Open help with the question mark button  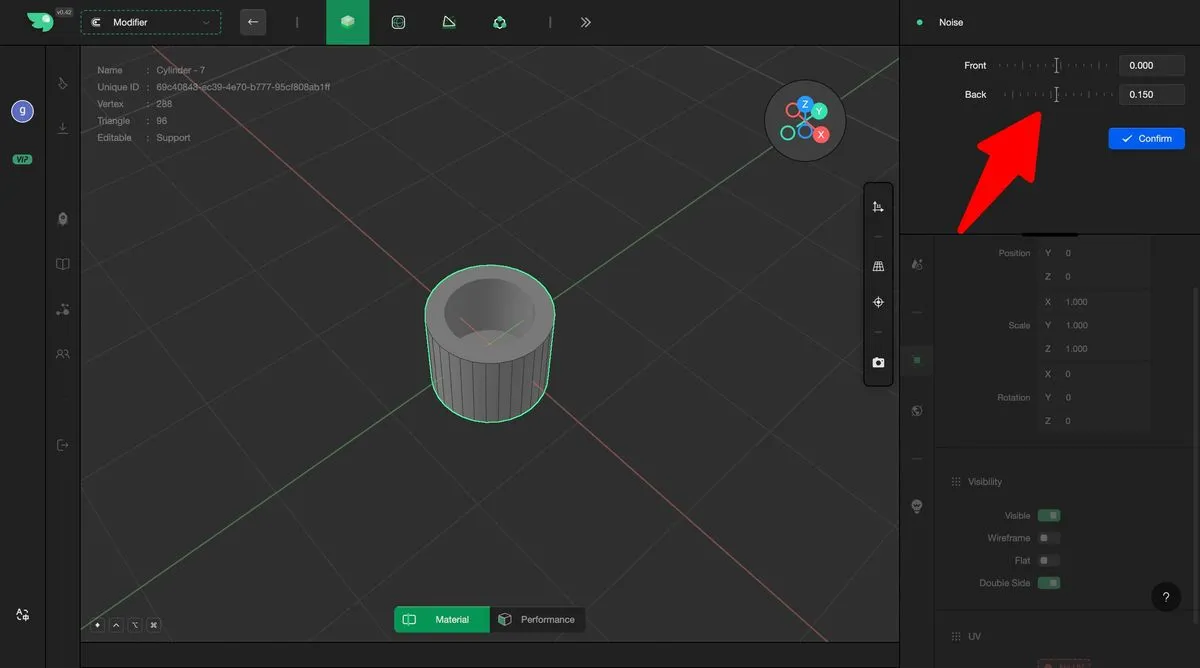(x=1165, y=597)
